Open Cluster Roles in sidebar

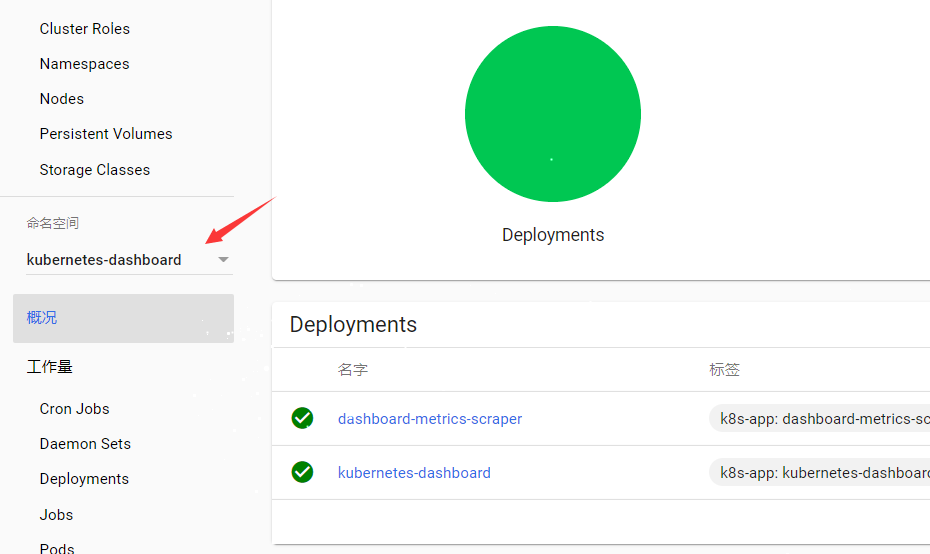[x=85, y=28]
